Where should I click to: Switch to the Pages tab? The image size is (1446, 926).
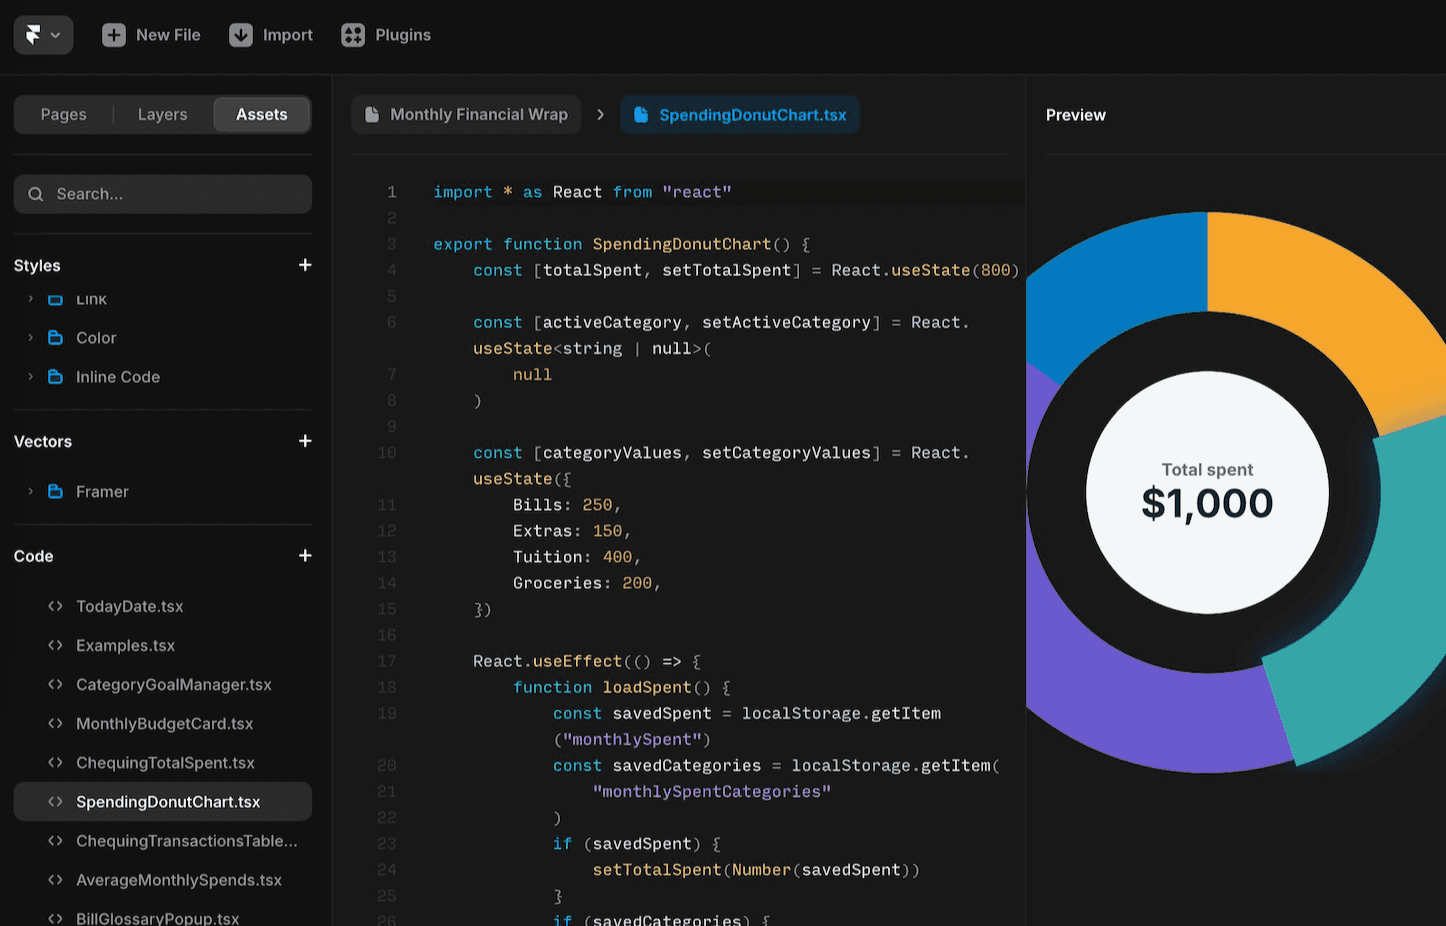pos(64,115)
